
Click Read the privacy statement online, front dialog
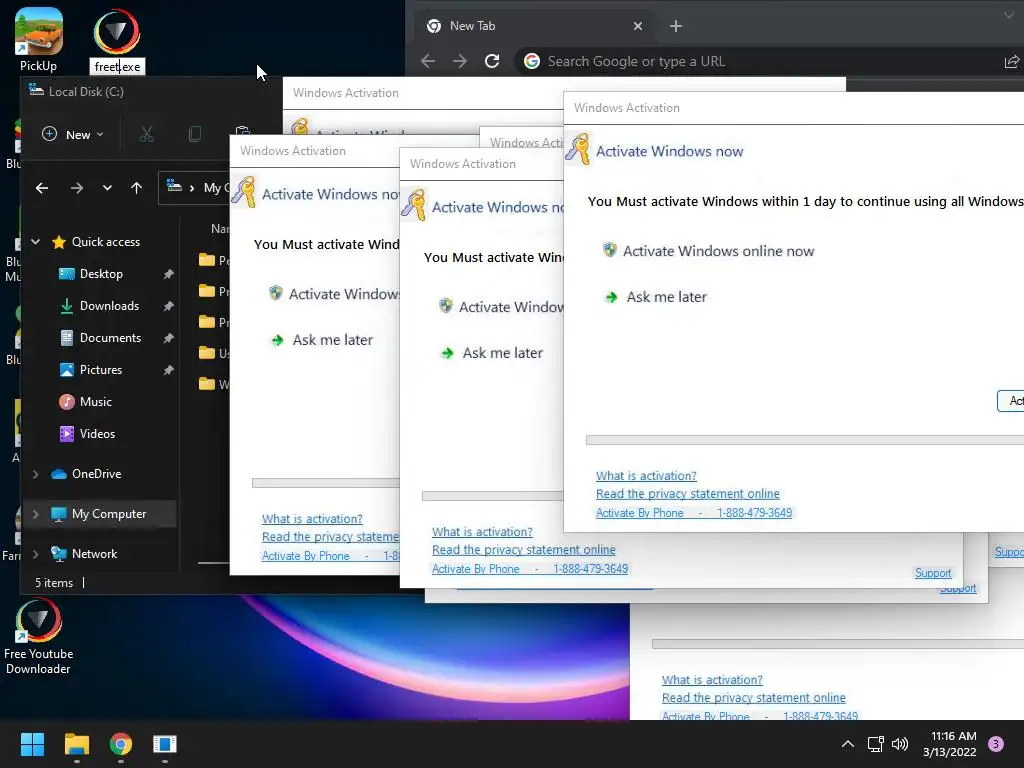[x=687, y=494]
